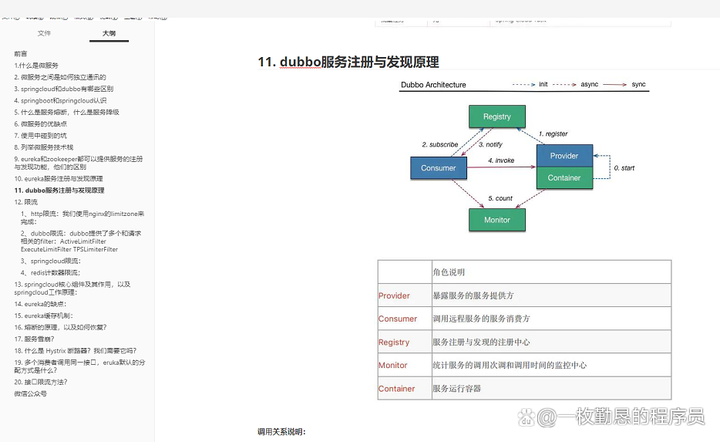The width and height of the screenshot is (720, 442).
Task: Go to sub-item 4、redis计数器限流
Action: (x=51, y=273)
